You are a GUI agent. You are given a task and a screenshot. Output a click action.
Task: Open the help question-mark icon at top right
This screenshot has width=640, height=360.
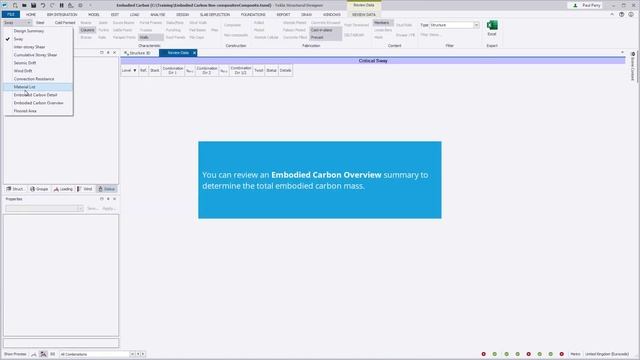coord(621,14)
